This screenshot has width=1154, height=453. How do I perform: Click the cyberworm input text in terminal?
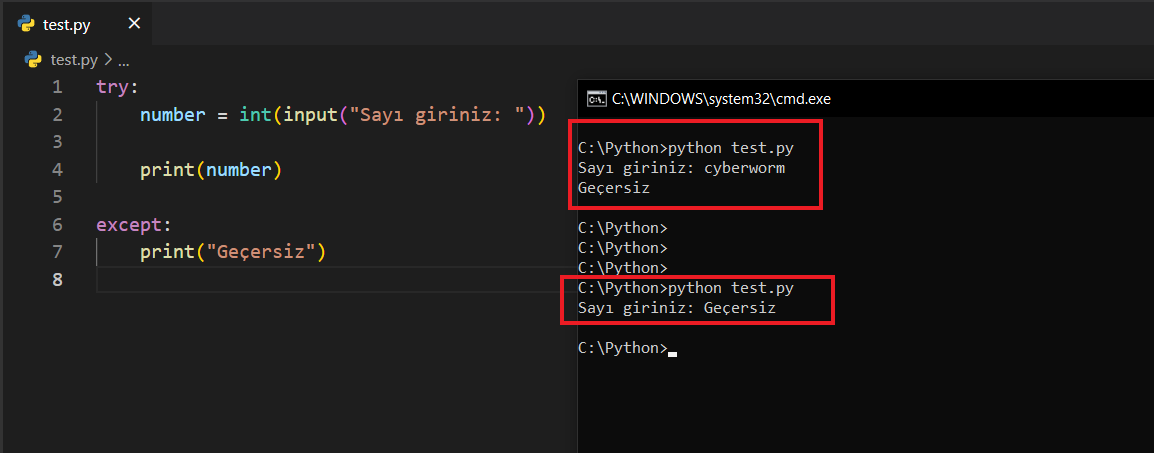(744, 168)
